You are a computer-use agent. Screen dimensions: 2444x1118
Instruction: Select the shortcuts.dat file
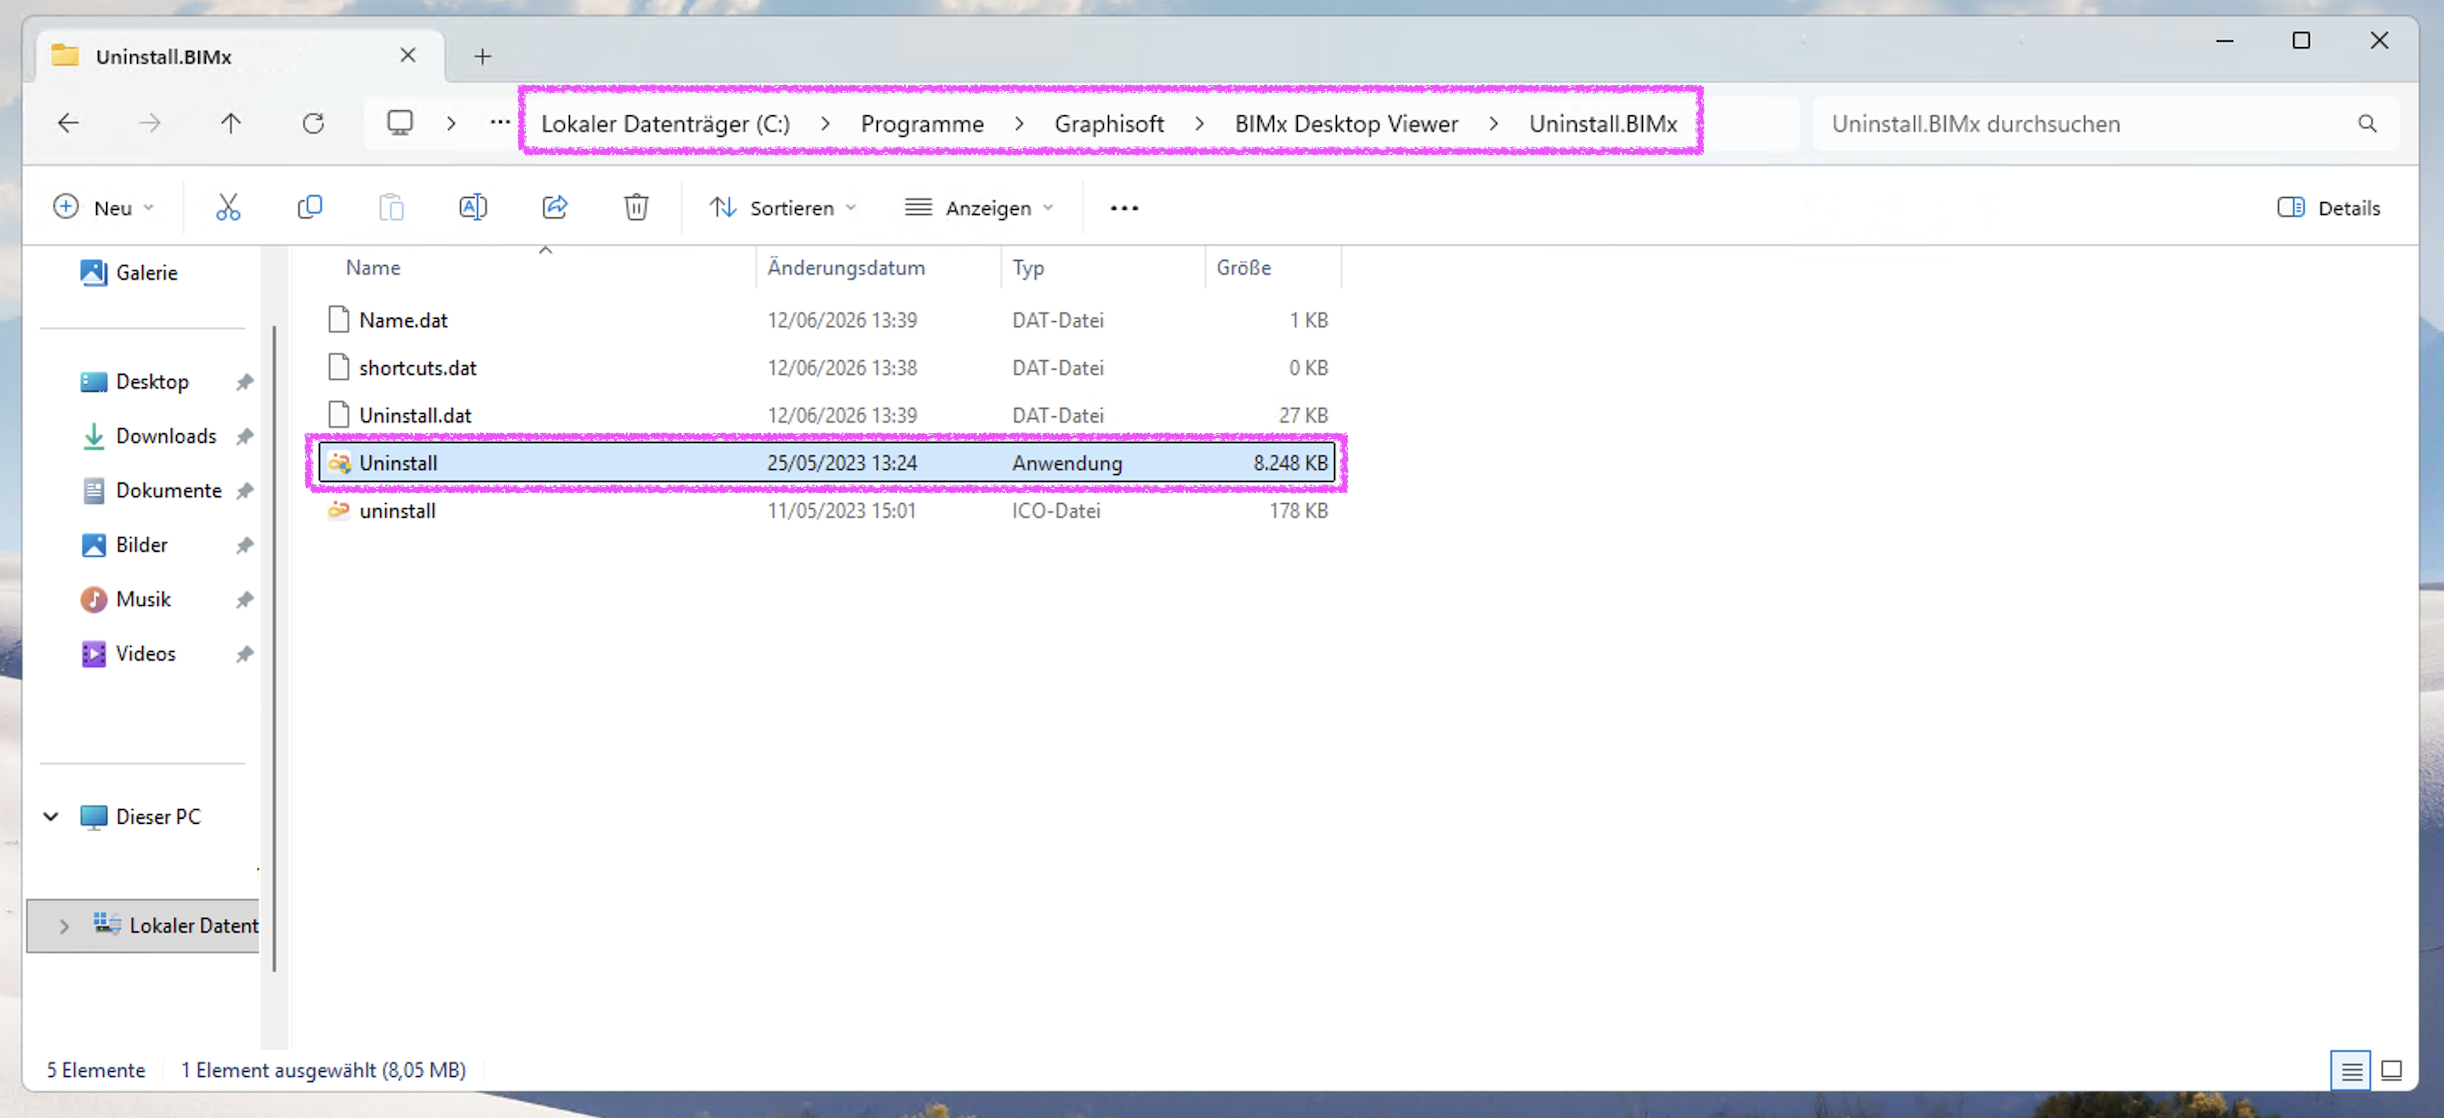pos(828,368)
